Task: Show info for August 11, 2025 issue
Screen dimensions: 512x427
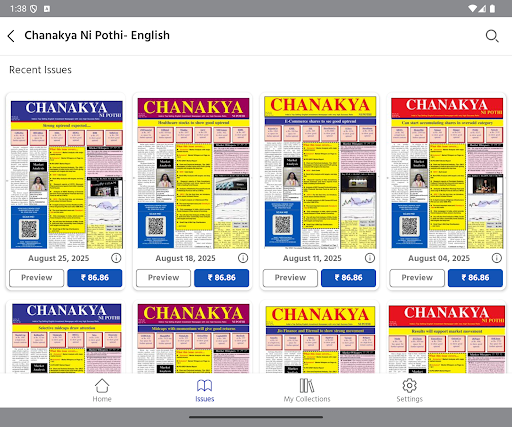Action: tap(370, 258)
